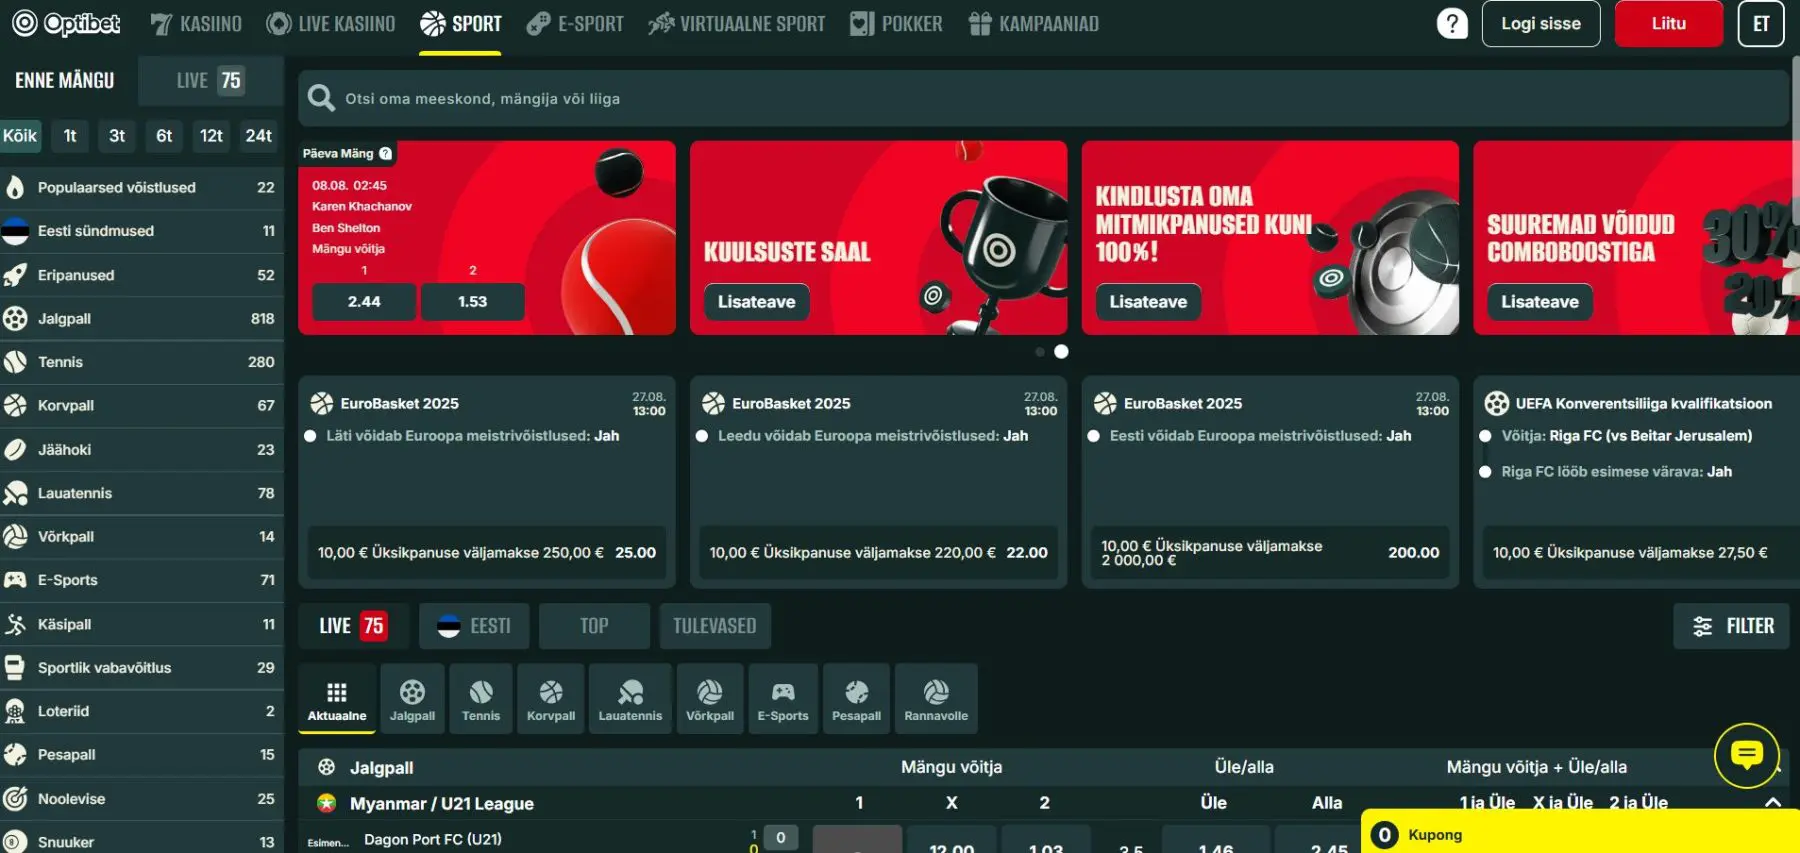Screen dimensions: 1800x853
Task: Go to the KAMPAANIAD section
Action: (x=1034, y=24)
